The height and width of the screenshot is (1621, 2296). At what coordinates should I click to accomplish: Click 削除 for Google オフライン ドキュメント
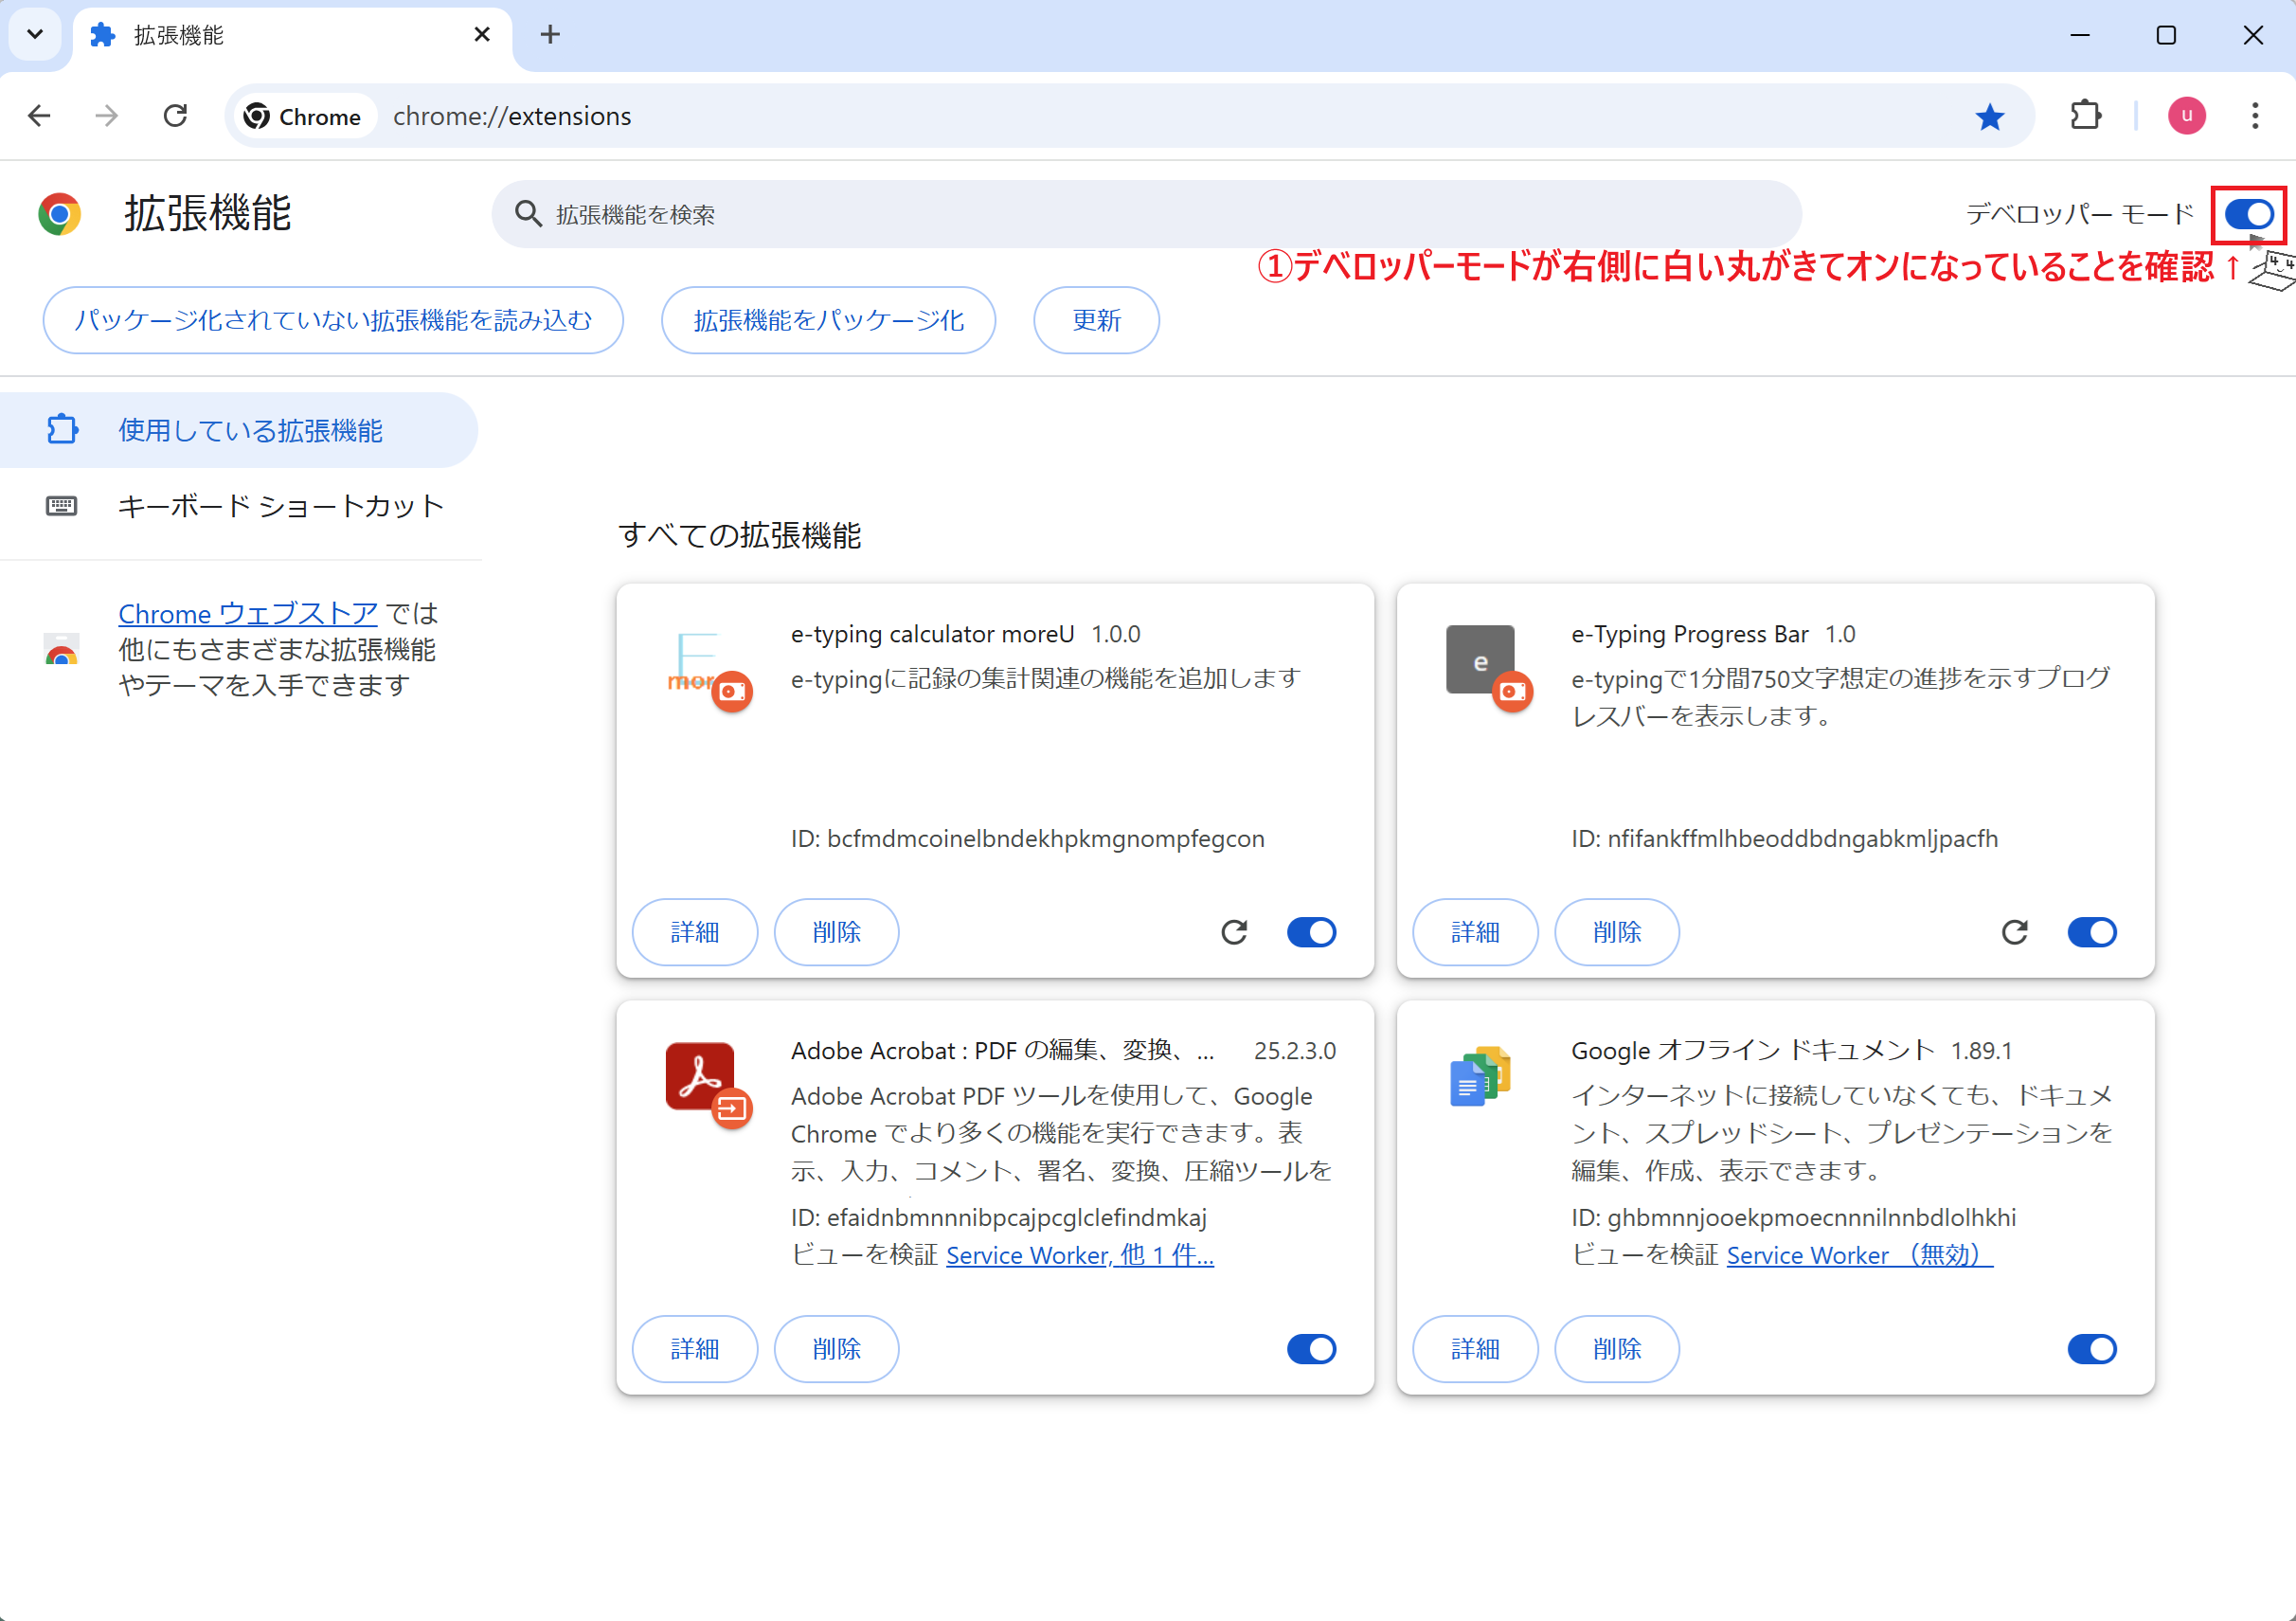point(1616,1349)
